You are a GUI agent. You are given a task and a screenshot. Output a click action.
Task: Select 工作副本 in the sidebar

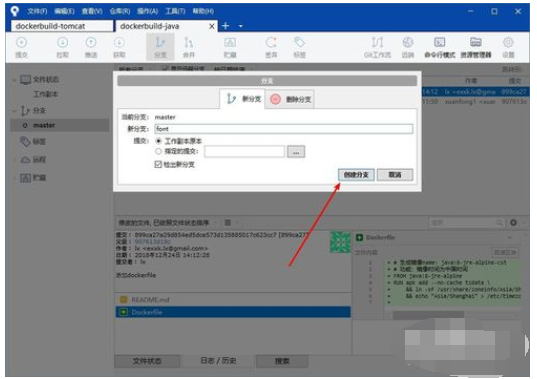(46, 94)
